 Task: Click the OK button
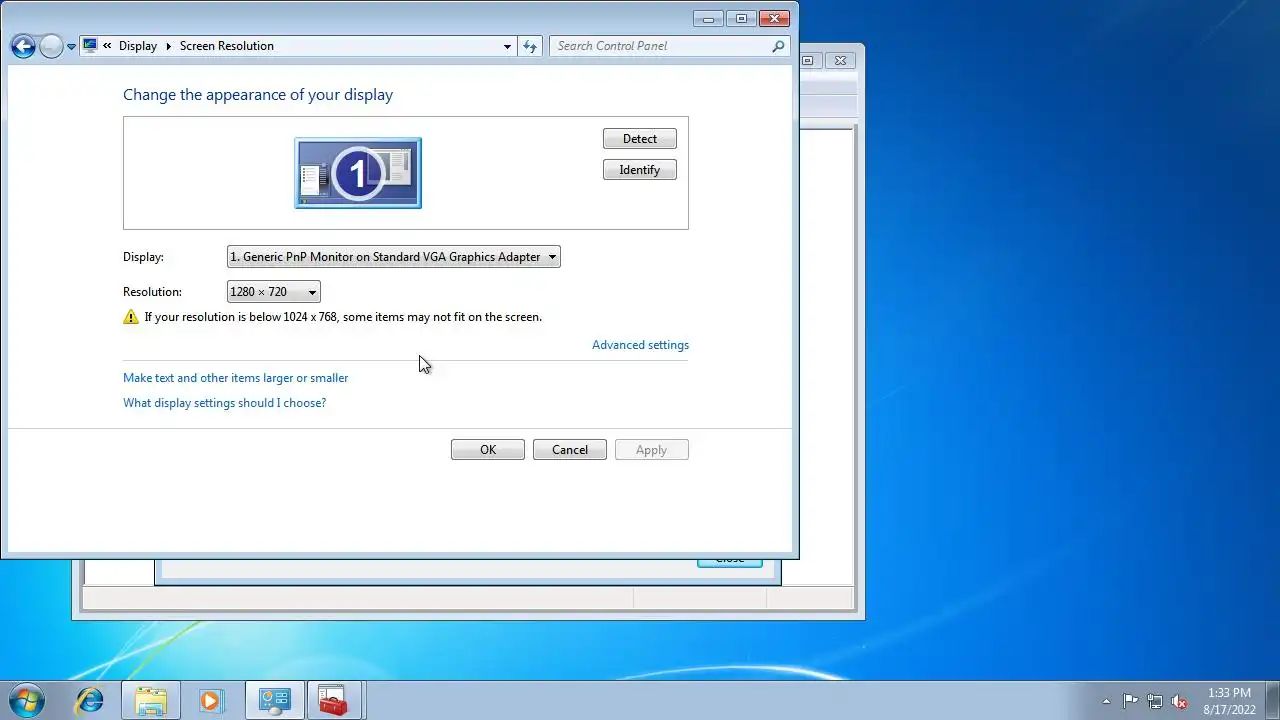(x=488, y=450)
